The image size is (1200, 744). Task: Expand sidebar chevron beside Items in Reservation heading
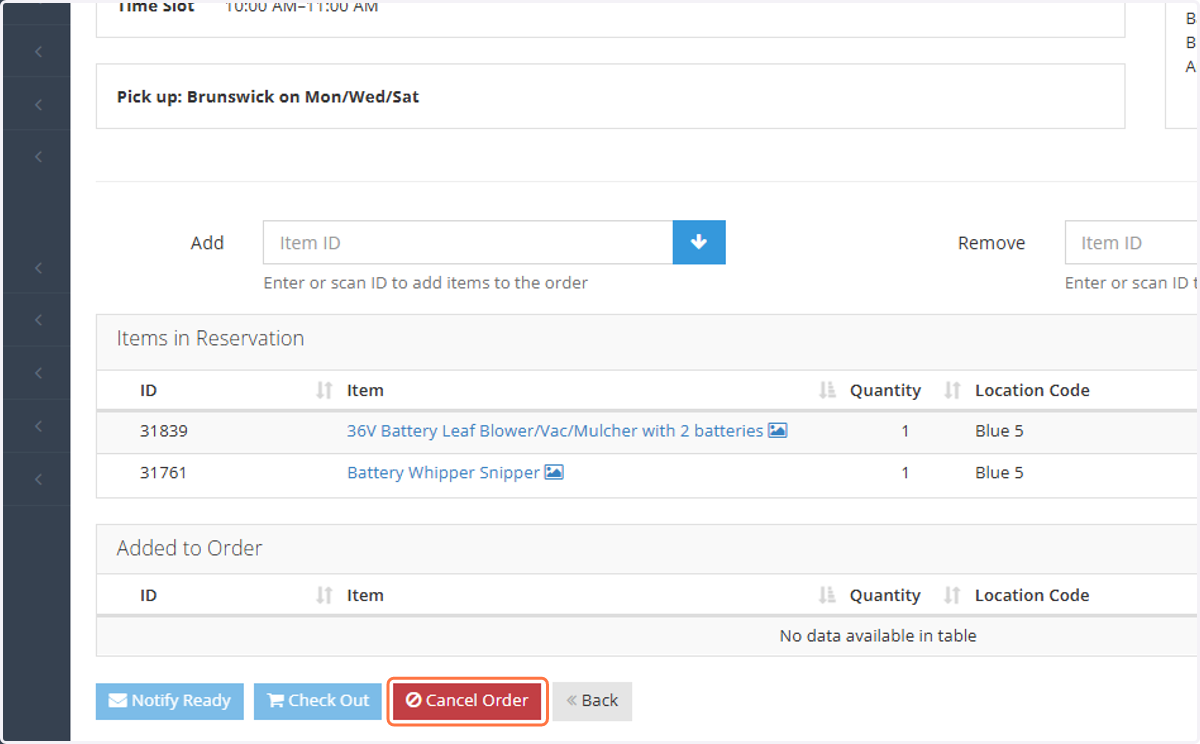point(38,320)
